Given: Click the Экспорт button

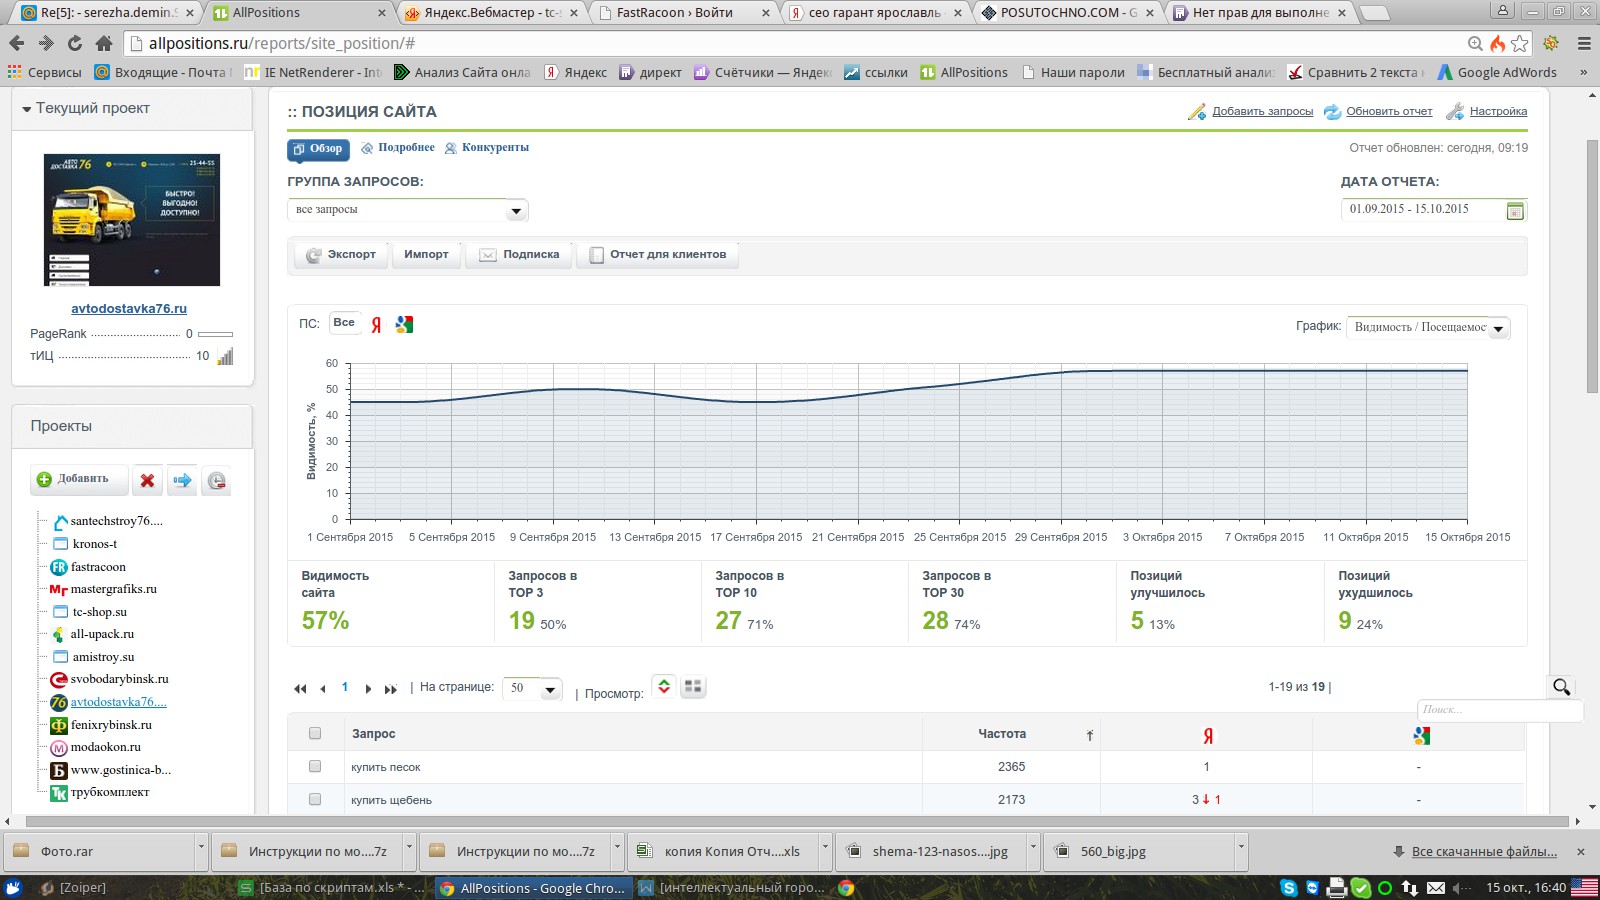Looking at the screenshot, I should 342,255.
